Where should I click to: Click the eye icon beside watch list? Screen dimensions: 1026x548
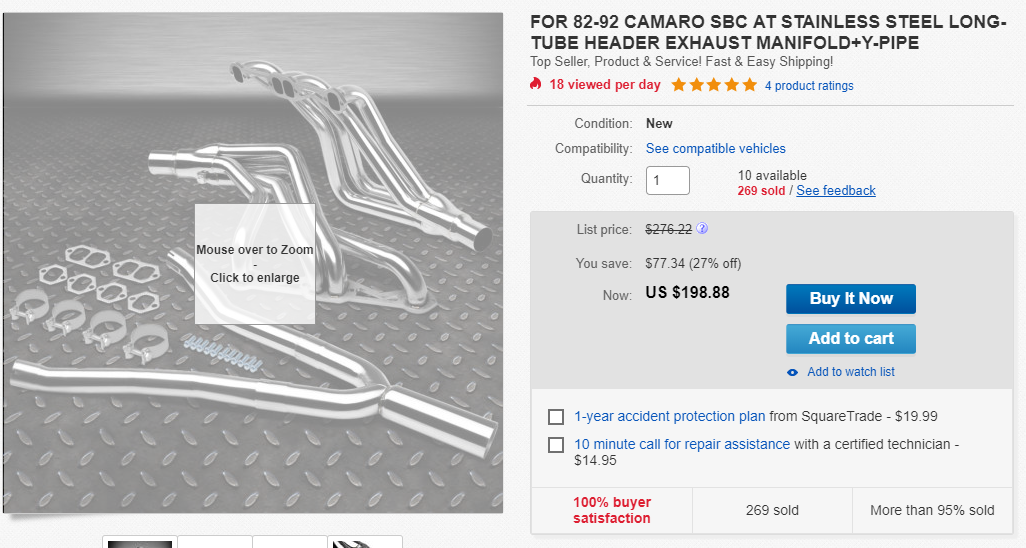793,372
